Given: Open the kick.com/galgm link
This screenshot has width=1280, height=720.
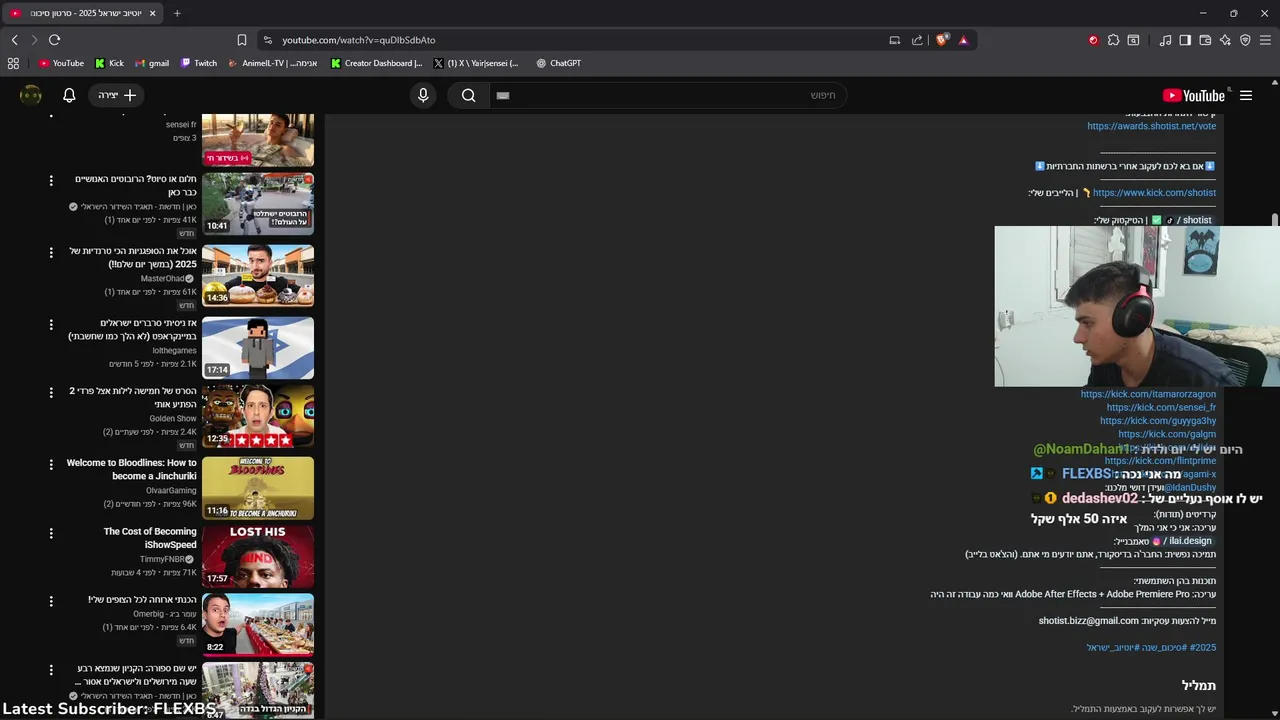Looking at the screenshot, I should (x=1167, y=435).
